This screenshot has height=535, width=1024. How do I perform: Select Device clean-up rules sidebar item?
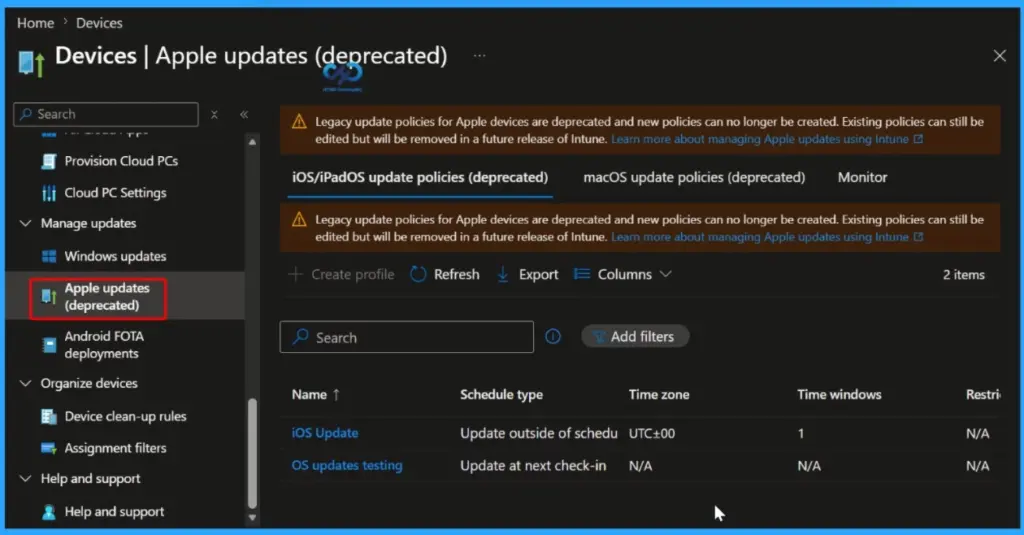pos(125,417)
